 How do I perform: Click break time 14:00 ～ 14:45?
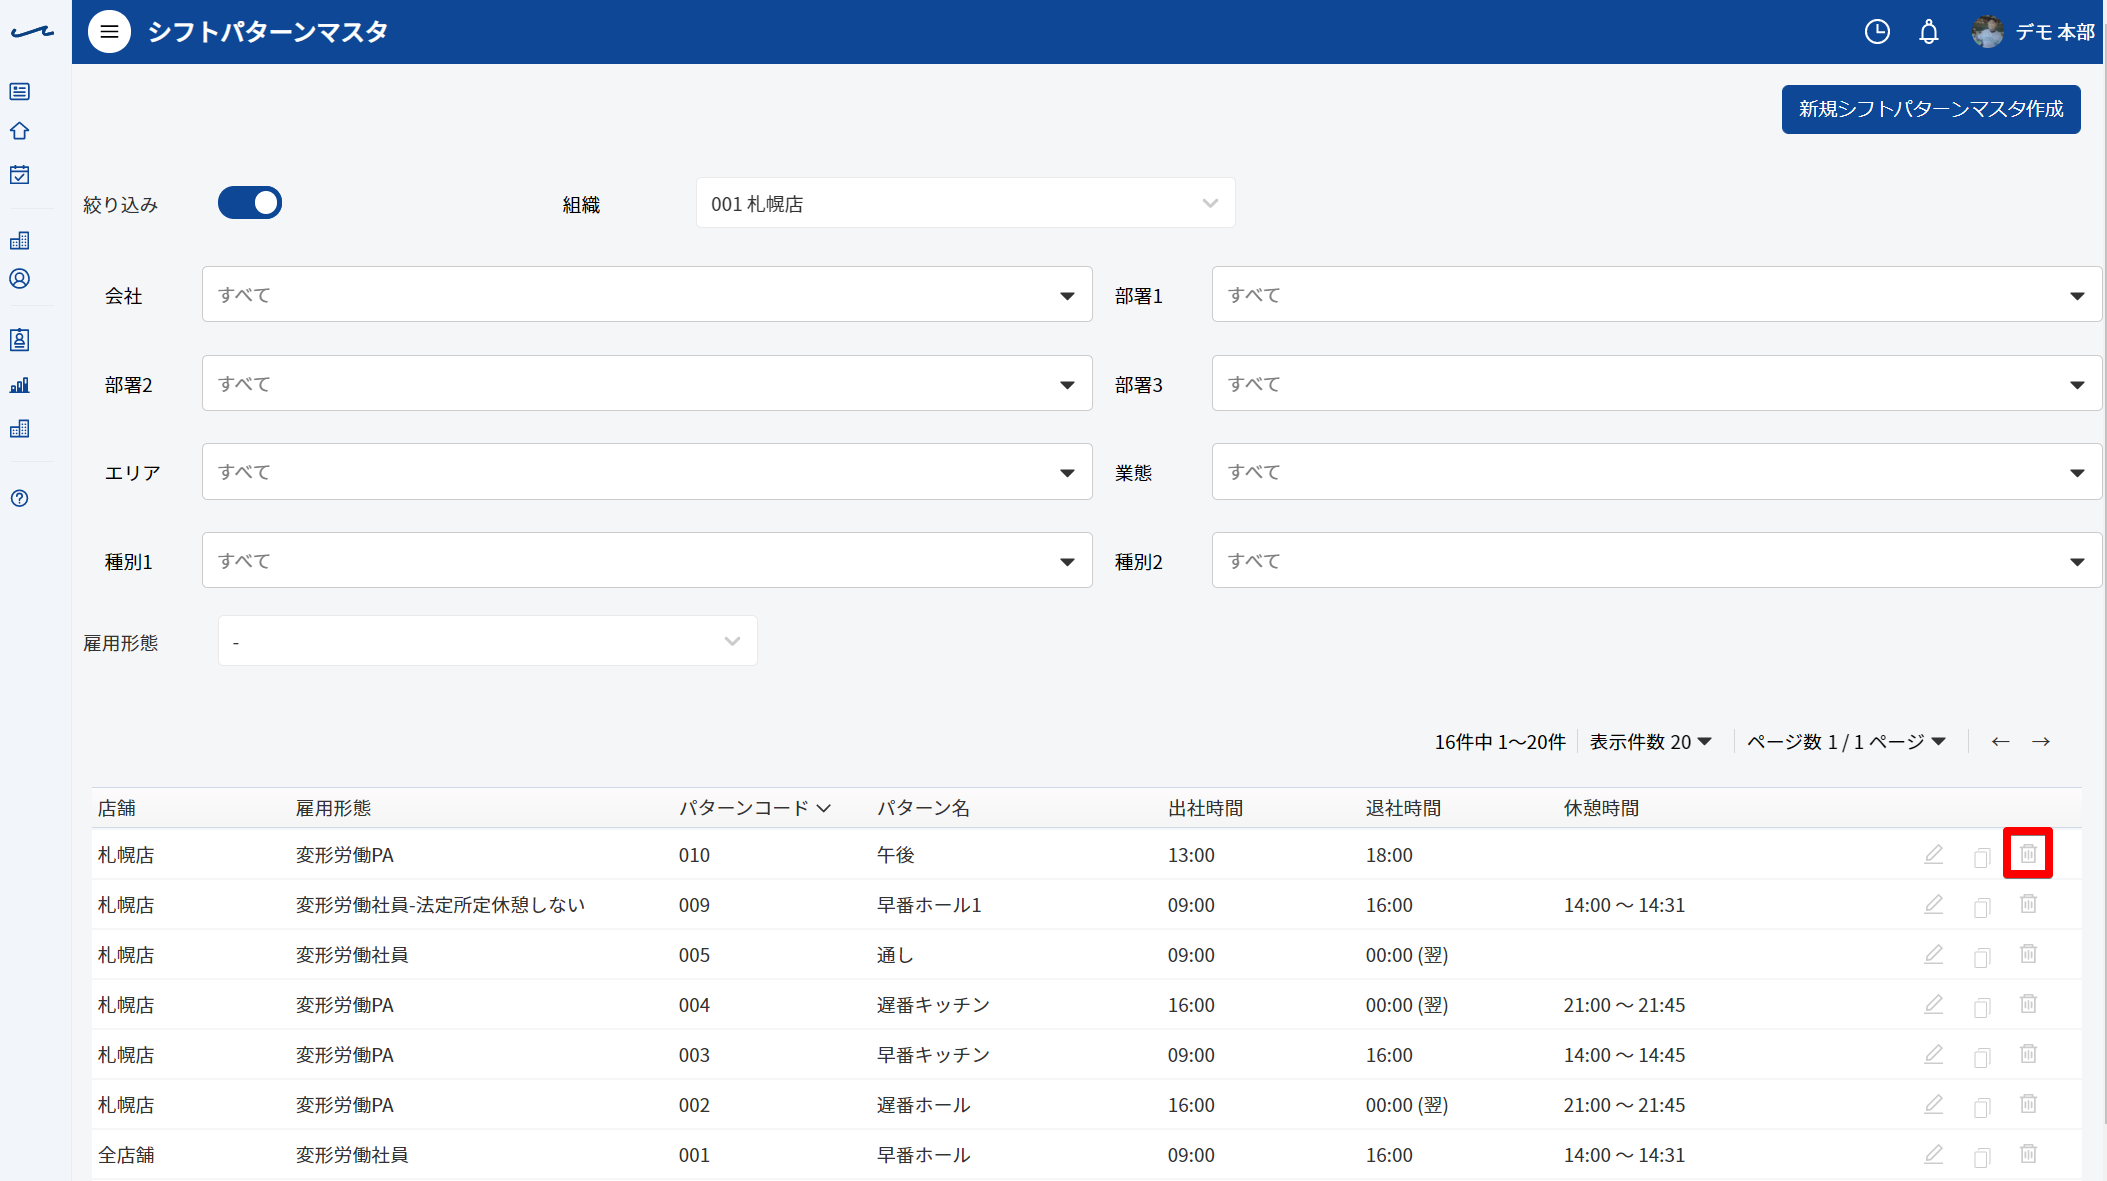pyautogui.click(x=1624, y=1055)
